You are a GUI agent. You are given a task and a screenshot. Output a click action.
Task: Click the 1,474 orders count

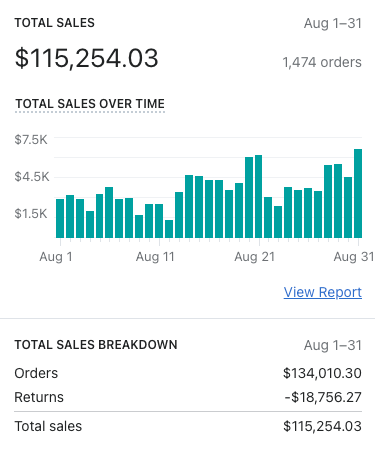coord(322,62)
